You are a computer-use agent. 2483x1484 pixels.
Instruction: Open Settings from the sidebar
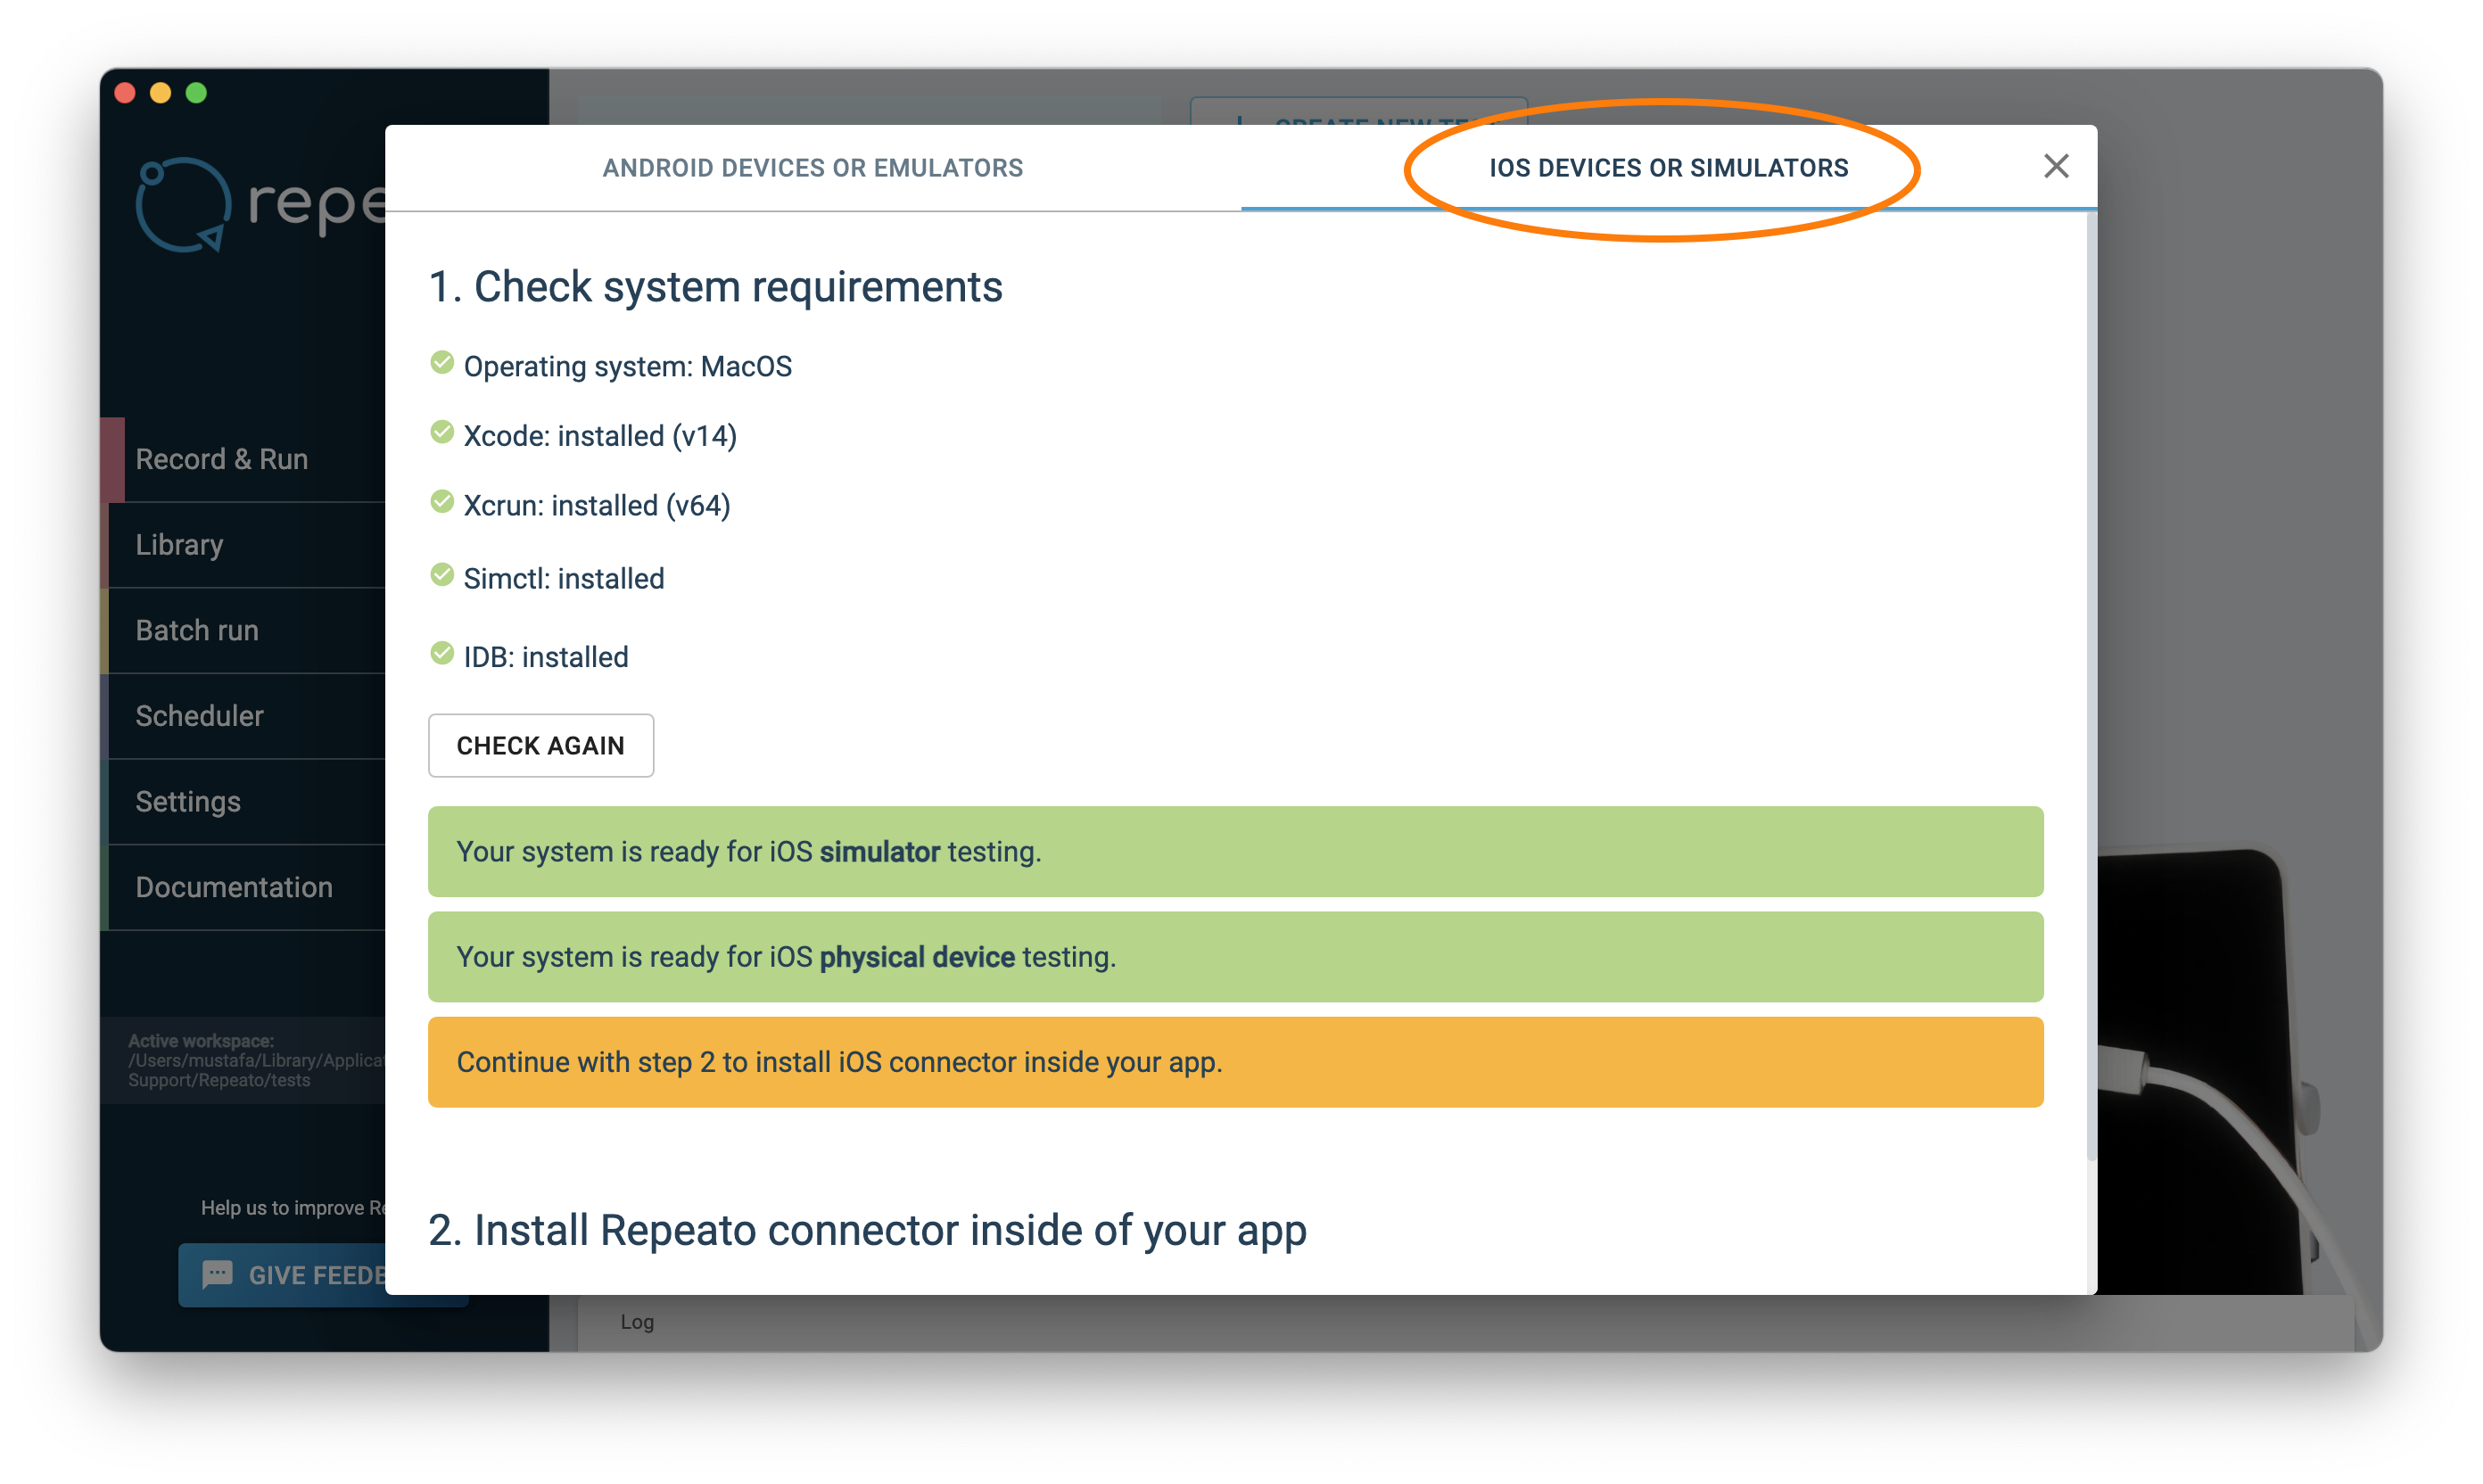pos(243,802)
